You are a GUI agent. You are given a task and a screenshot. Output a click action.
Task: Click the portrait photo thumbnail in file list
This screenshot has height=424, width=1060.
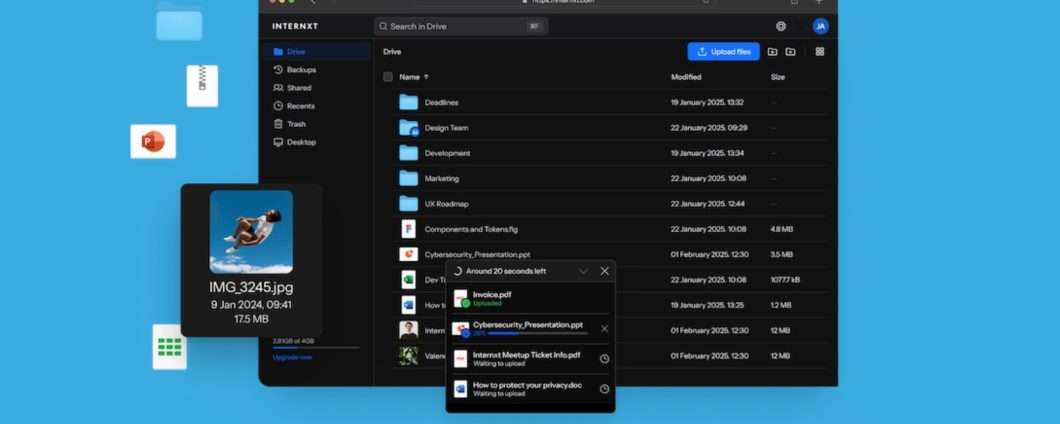(408, 330)
